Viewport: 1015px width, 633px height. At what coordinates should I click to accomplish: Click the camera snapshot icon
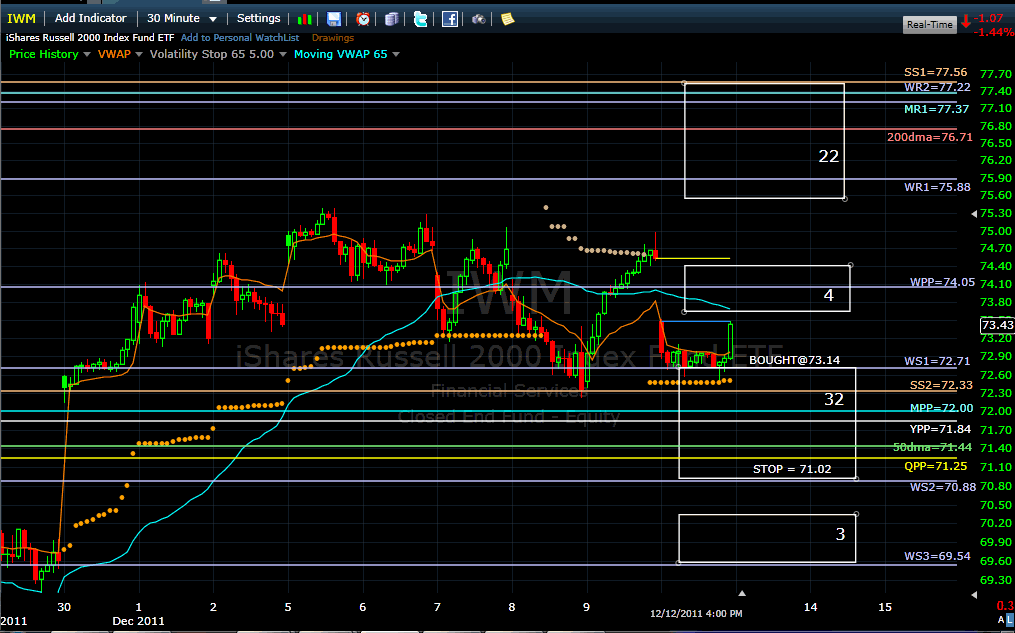(x=478, y=19)
